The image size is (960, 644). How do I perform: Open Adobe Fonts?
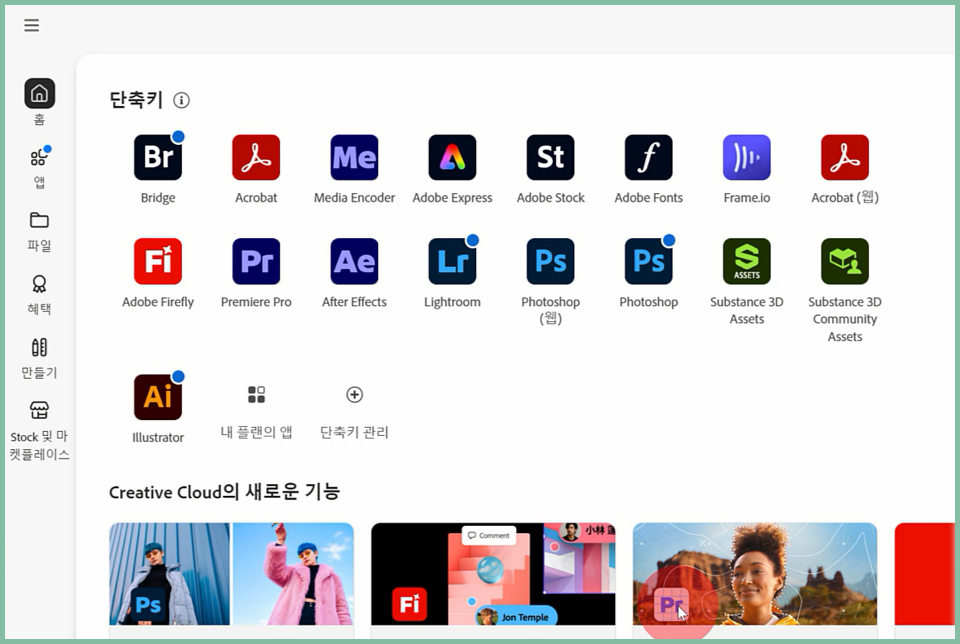point(648,157)
